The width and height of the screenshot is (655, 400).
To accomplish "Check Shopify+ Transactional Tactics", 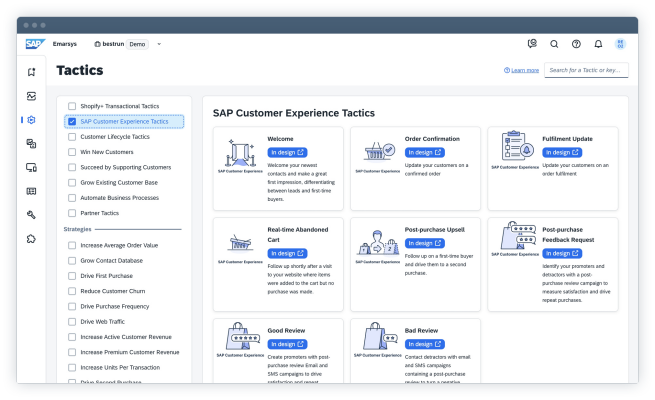I will point(72,106).
